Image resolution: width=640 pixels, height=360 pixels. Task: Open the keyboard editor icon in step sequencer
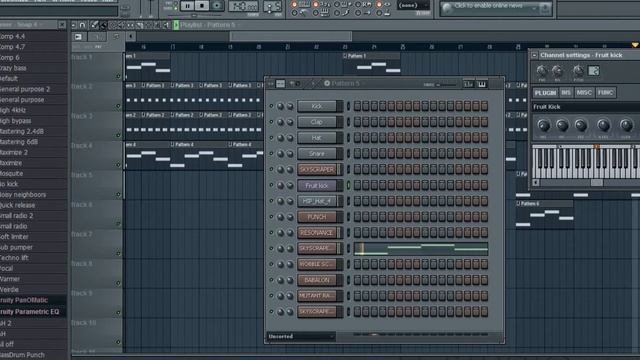click(x=482, y=84)
